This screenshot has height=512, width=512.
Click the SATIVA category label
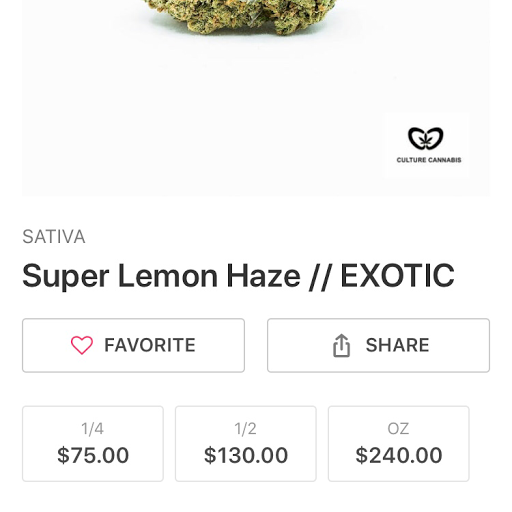click(54, 237)
